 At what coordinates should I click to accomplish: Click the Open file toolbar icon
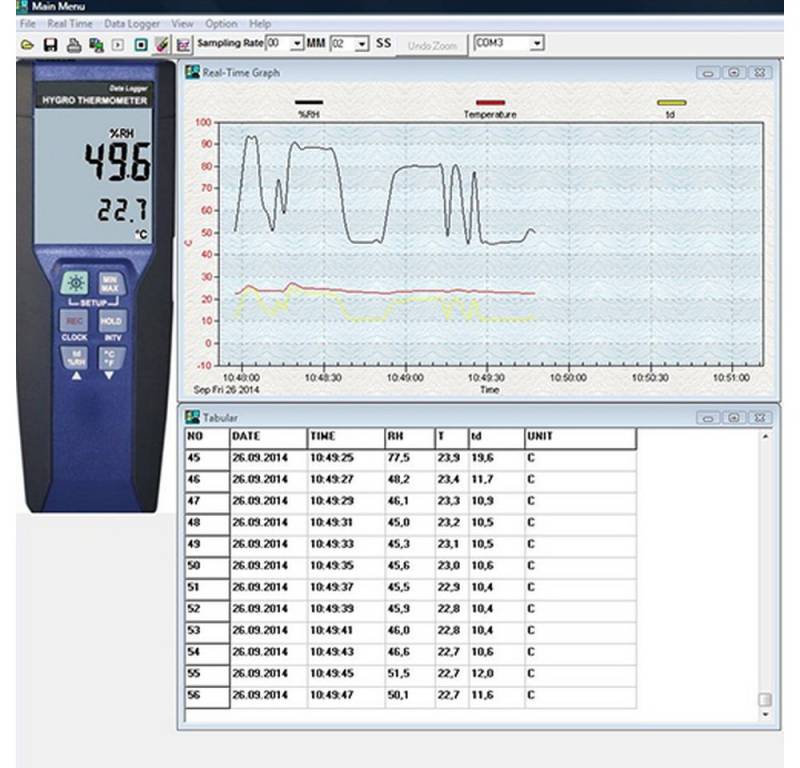pyautogui.click(x=27, y=45)
